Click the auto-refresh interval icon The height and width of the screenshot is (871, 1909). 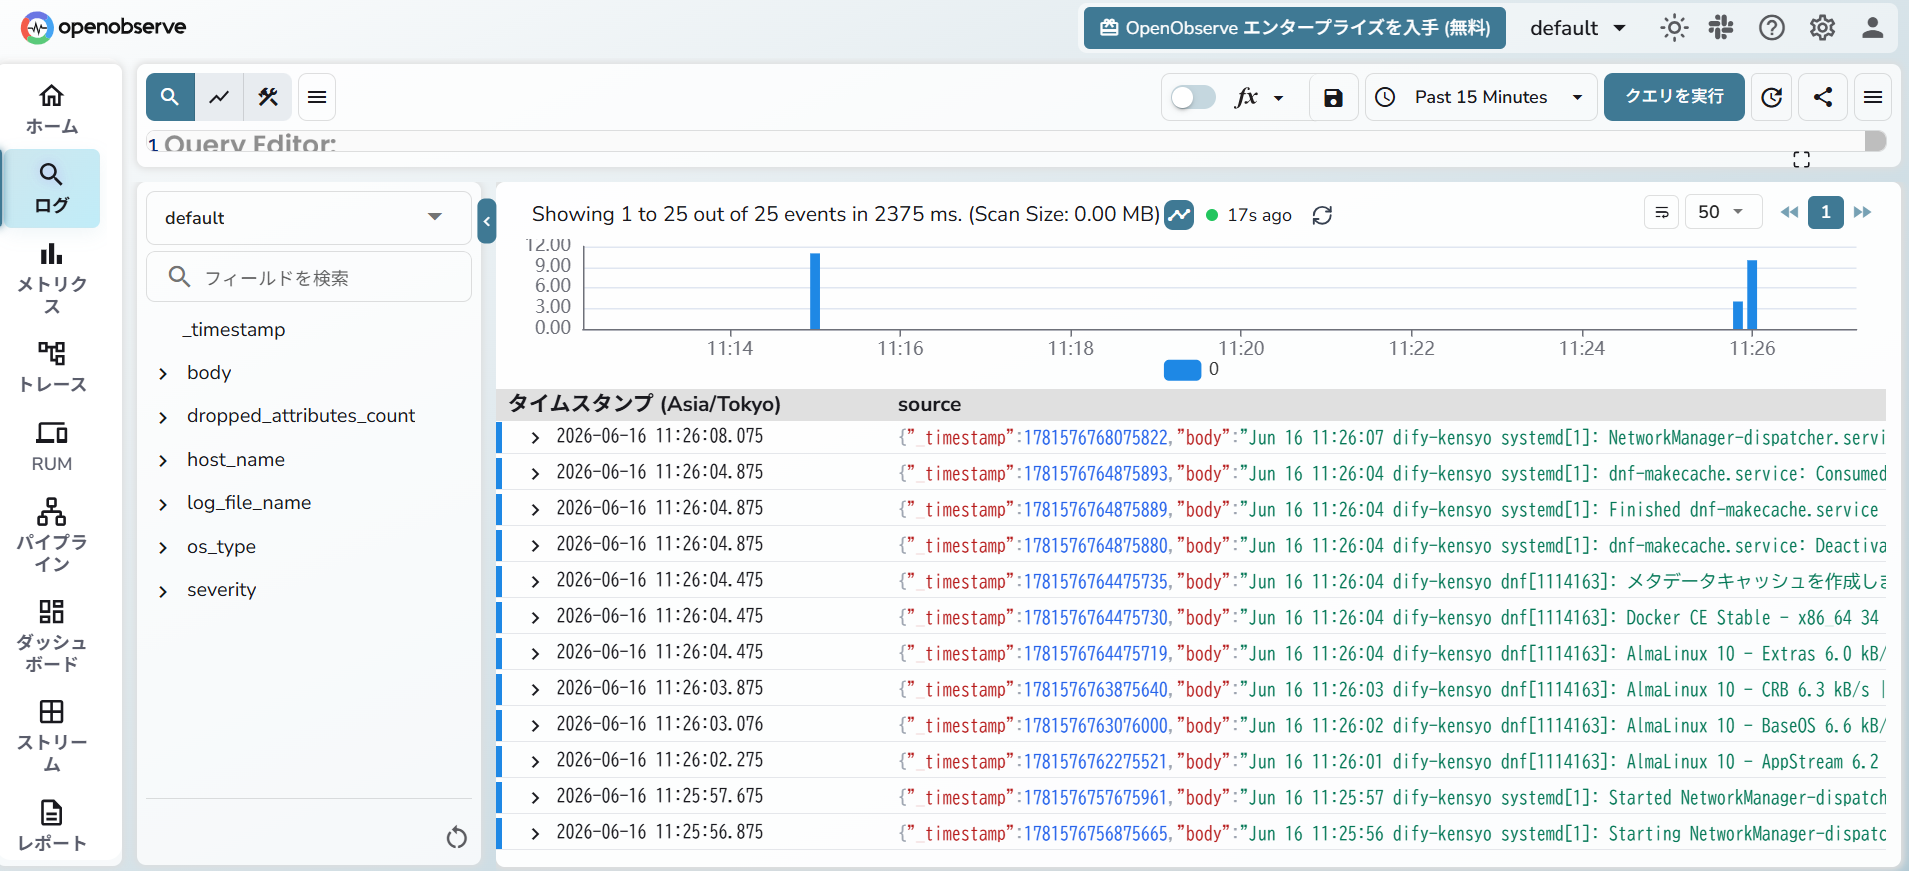[x=1772, y=97]
